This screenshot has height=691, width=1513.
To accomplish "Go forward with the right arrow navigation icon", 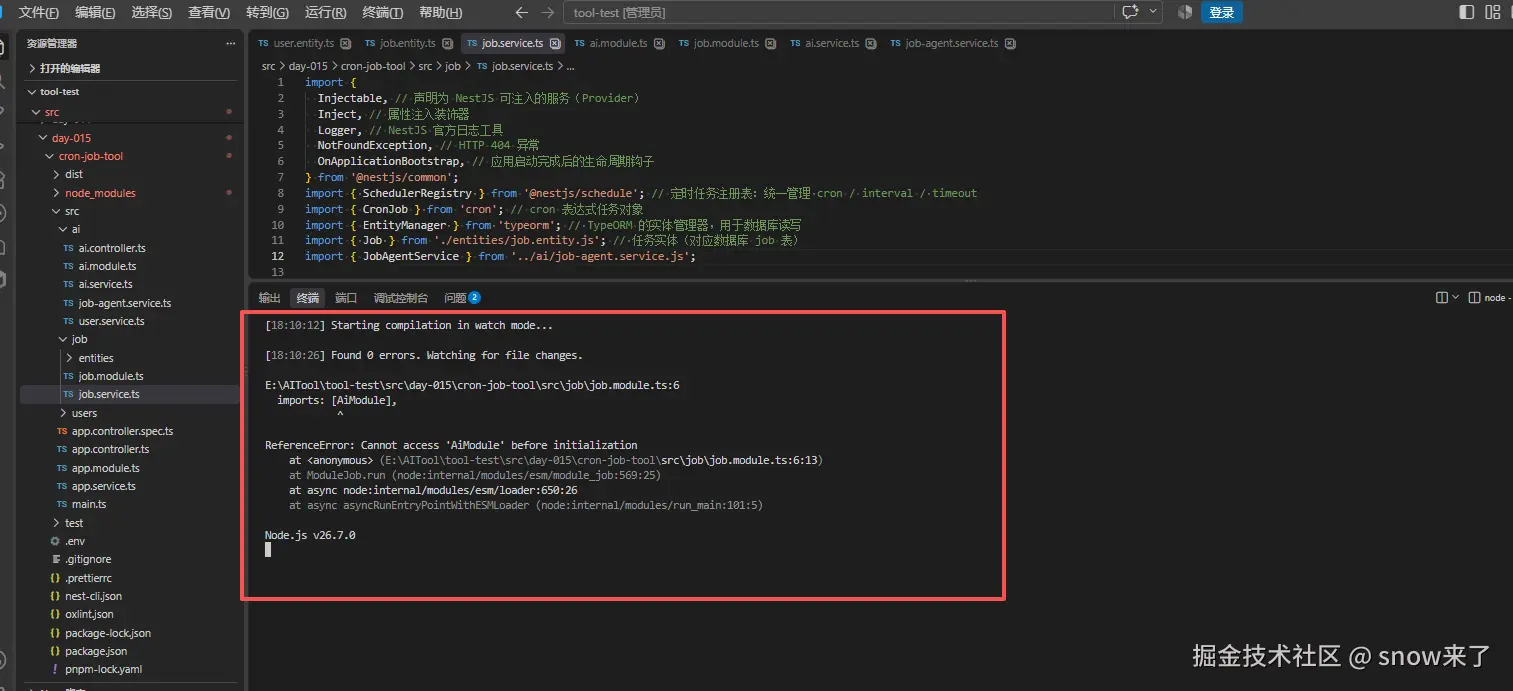I will [547, 13].
